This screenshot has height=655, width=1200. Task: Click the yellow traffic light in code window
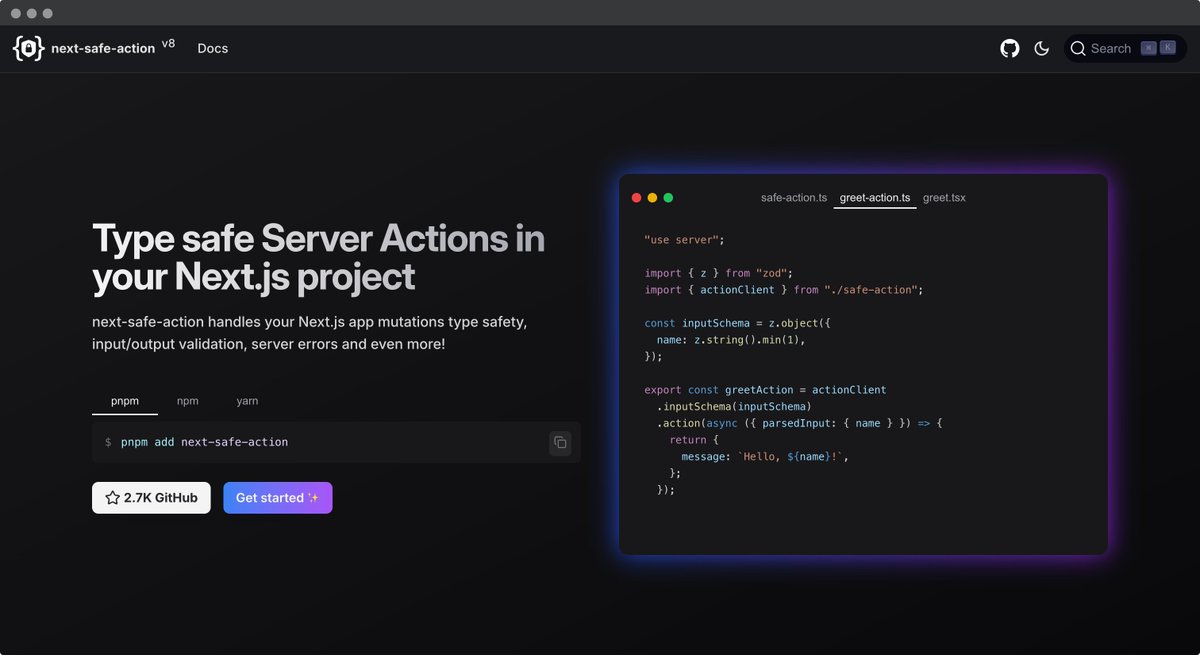coord(652,197)
